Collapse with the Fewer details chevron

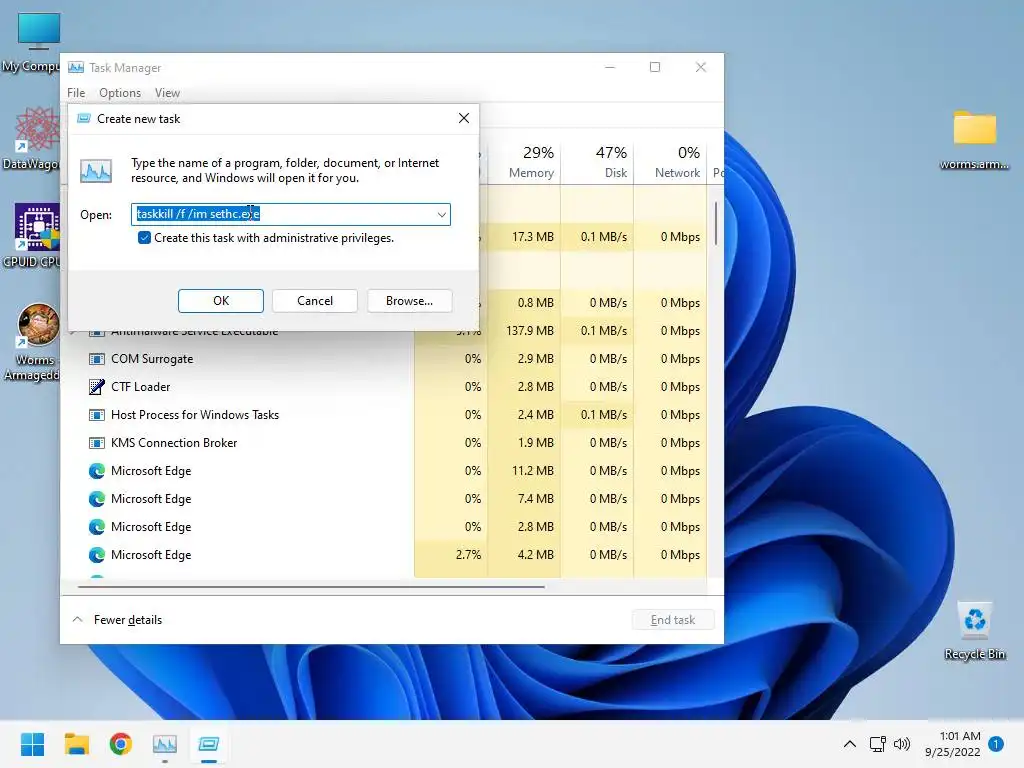[77, 619]
